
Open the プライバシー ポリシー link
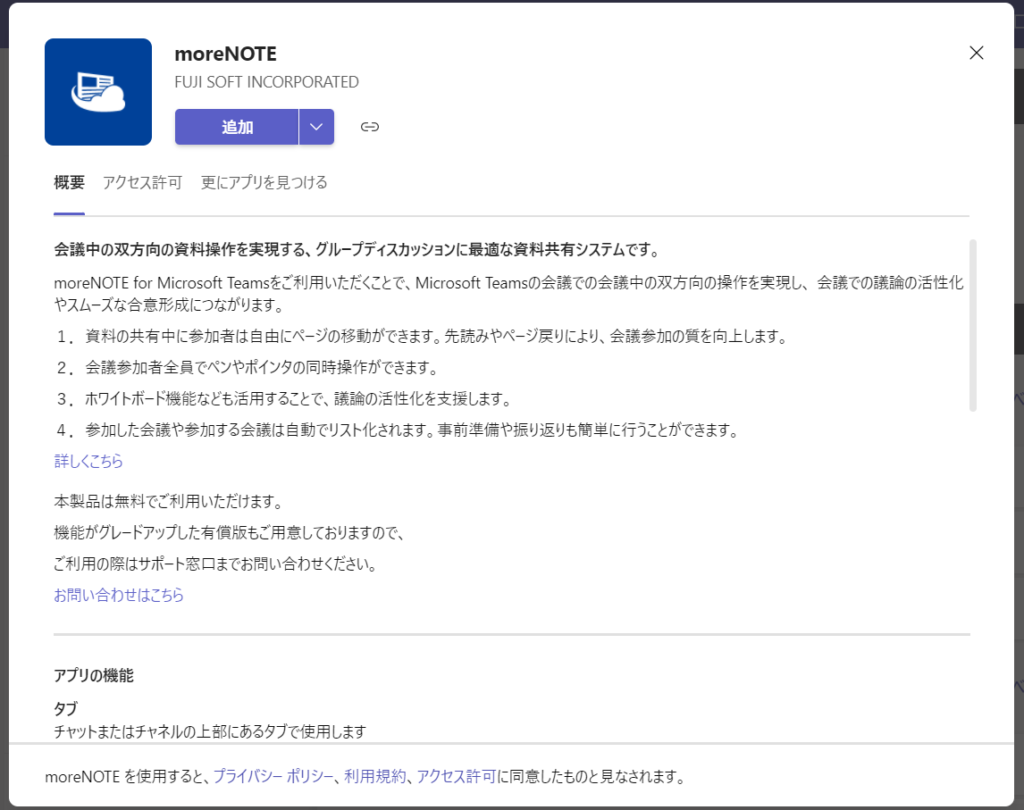273,776
